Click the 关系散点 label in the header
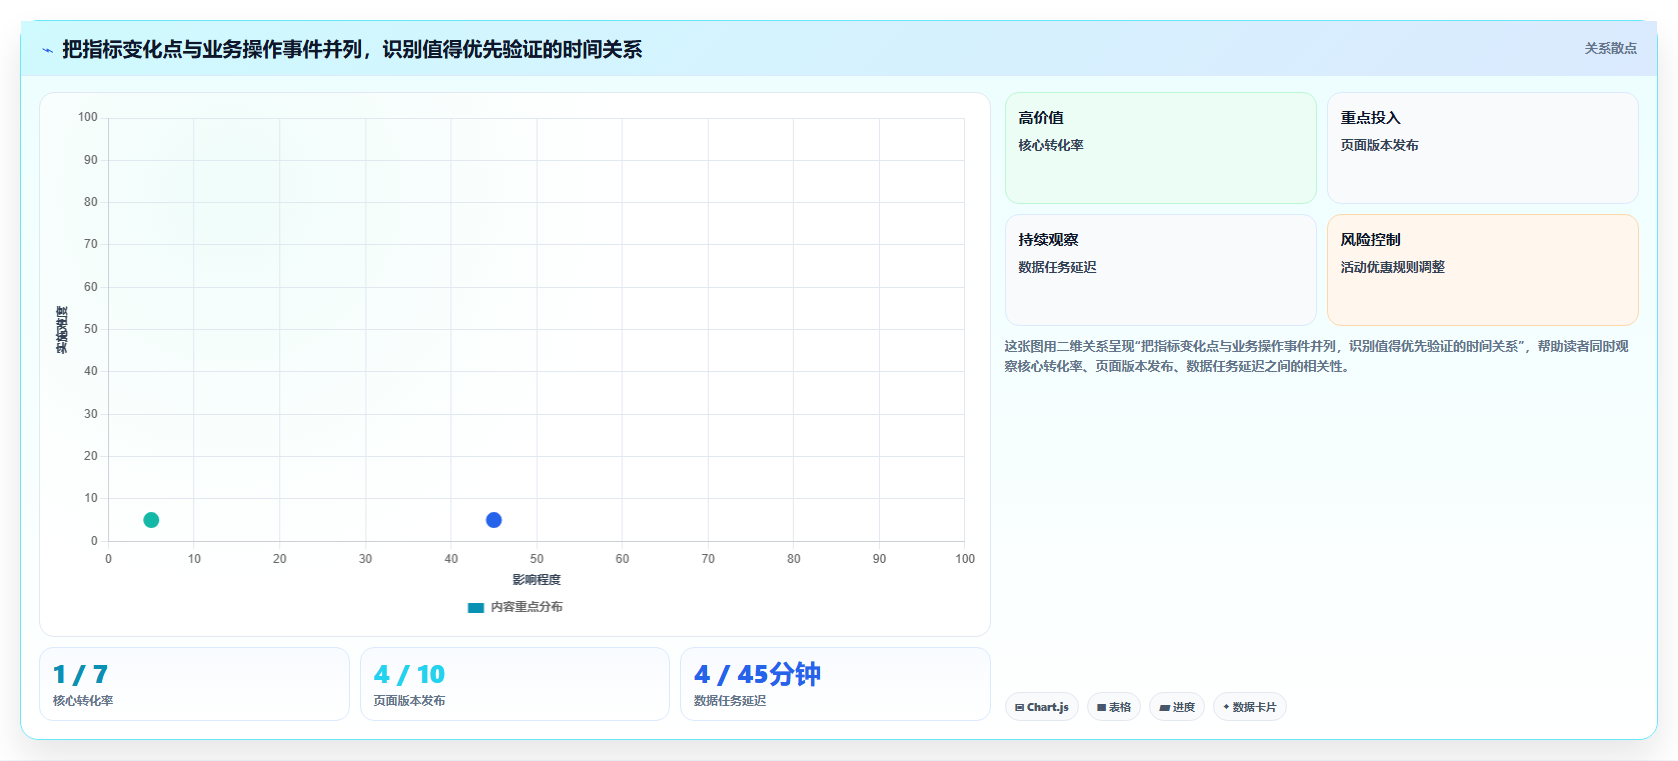Screen dimensions: 1678x761 pyautogui.click(x=1610, y=48)
